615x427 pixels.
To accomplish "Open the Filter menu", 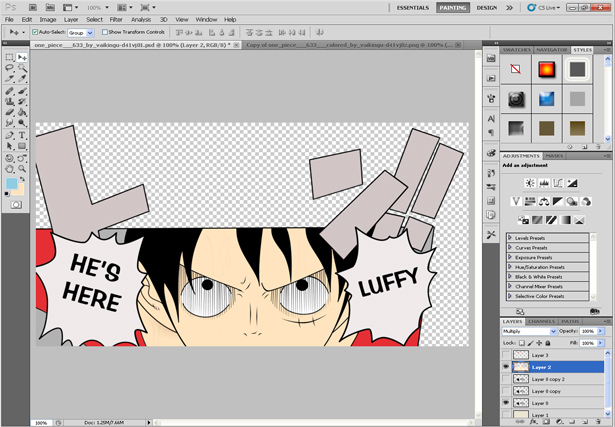I will (116, 20).
